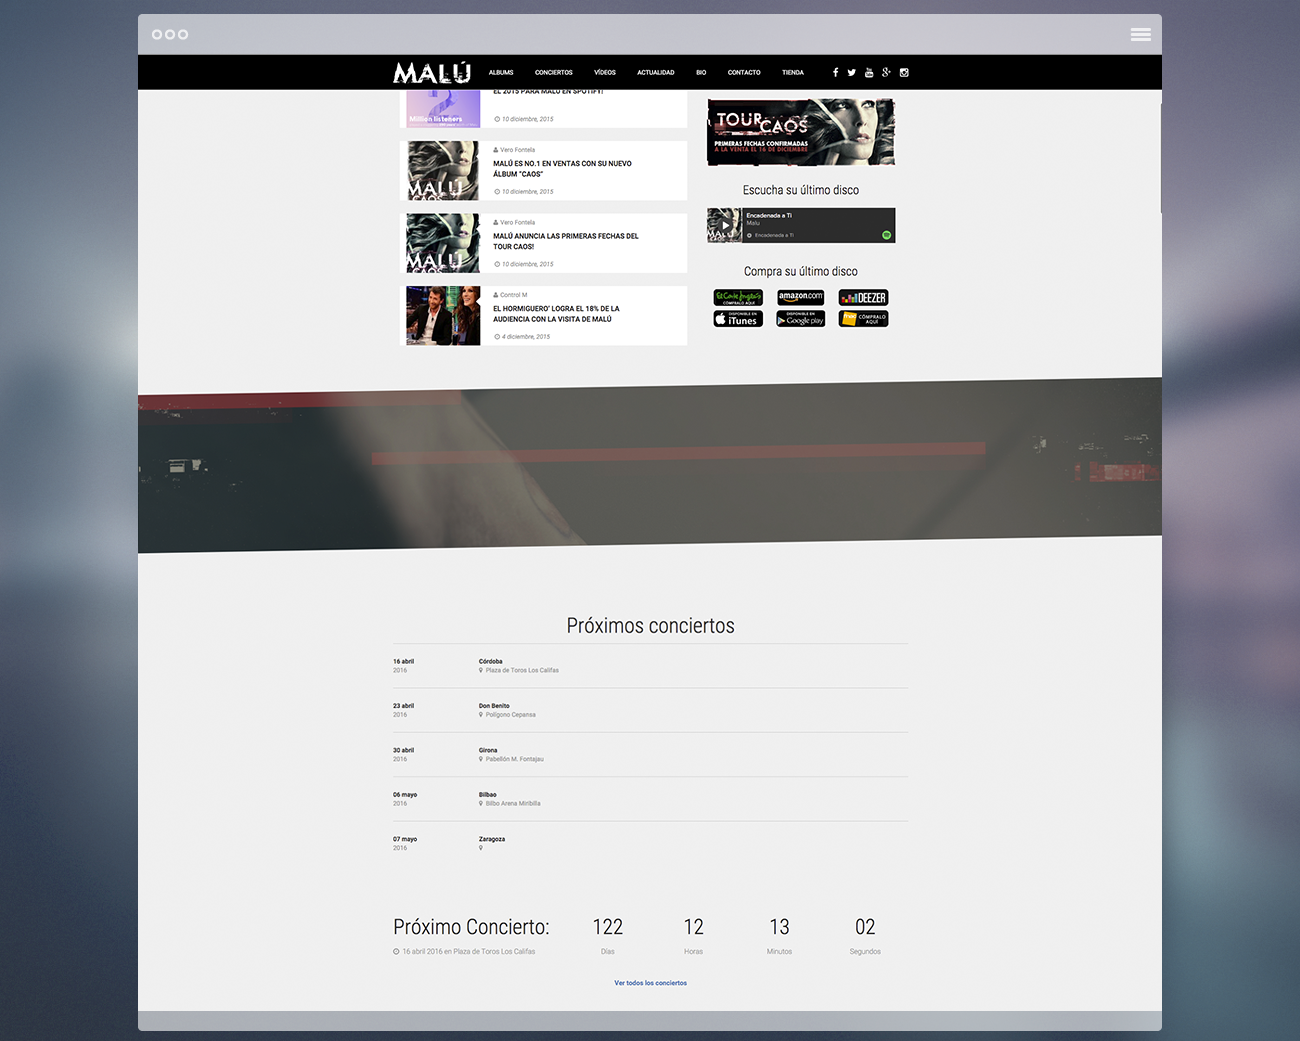Viewport: 1300px width, 1041px height.
Task: Read 'El Hormiguero logra el 18%' headline
Action: click(556, 314)
